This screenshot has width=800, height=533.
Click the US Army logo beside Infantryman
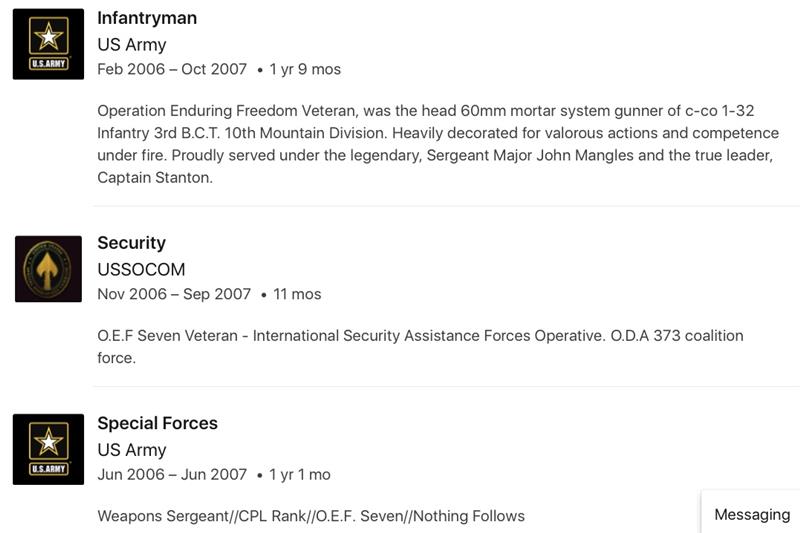click(48, 44)
